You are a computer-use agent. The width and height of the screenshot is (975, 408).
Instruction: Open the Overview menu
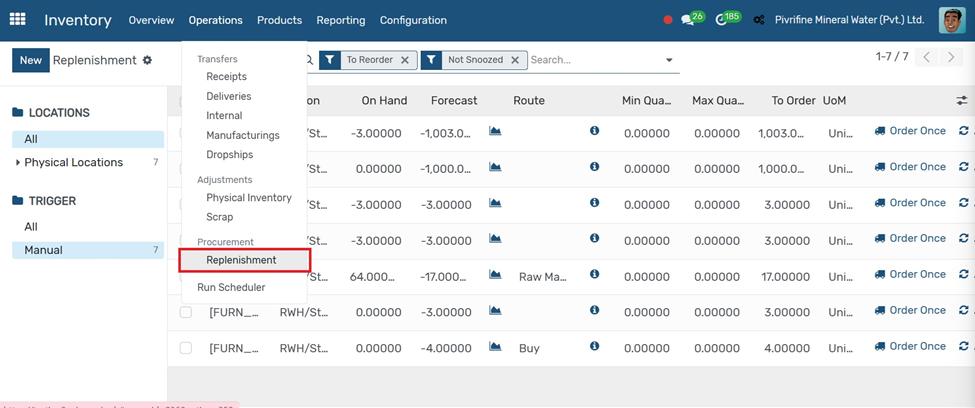click(x=151, y=20)
